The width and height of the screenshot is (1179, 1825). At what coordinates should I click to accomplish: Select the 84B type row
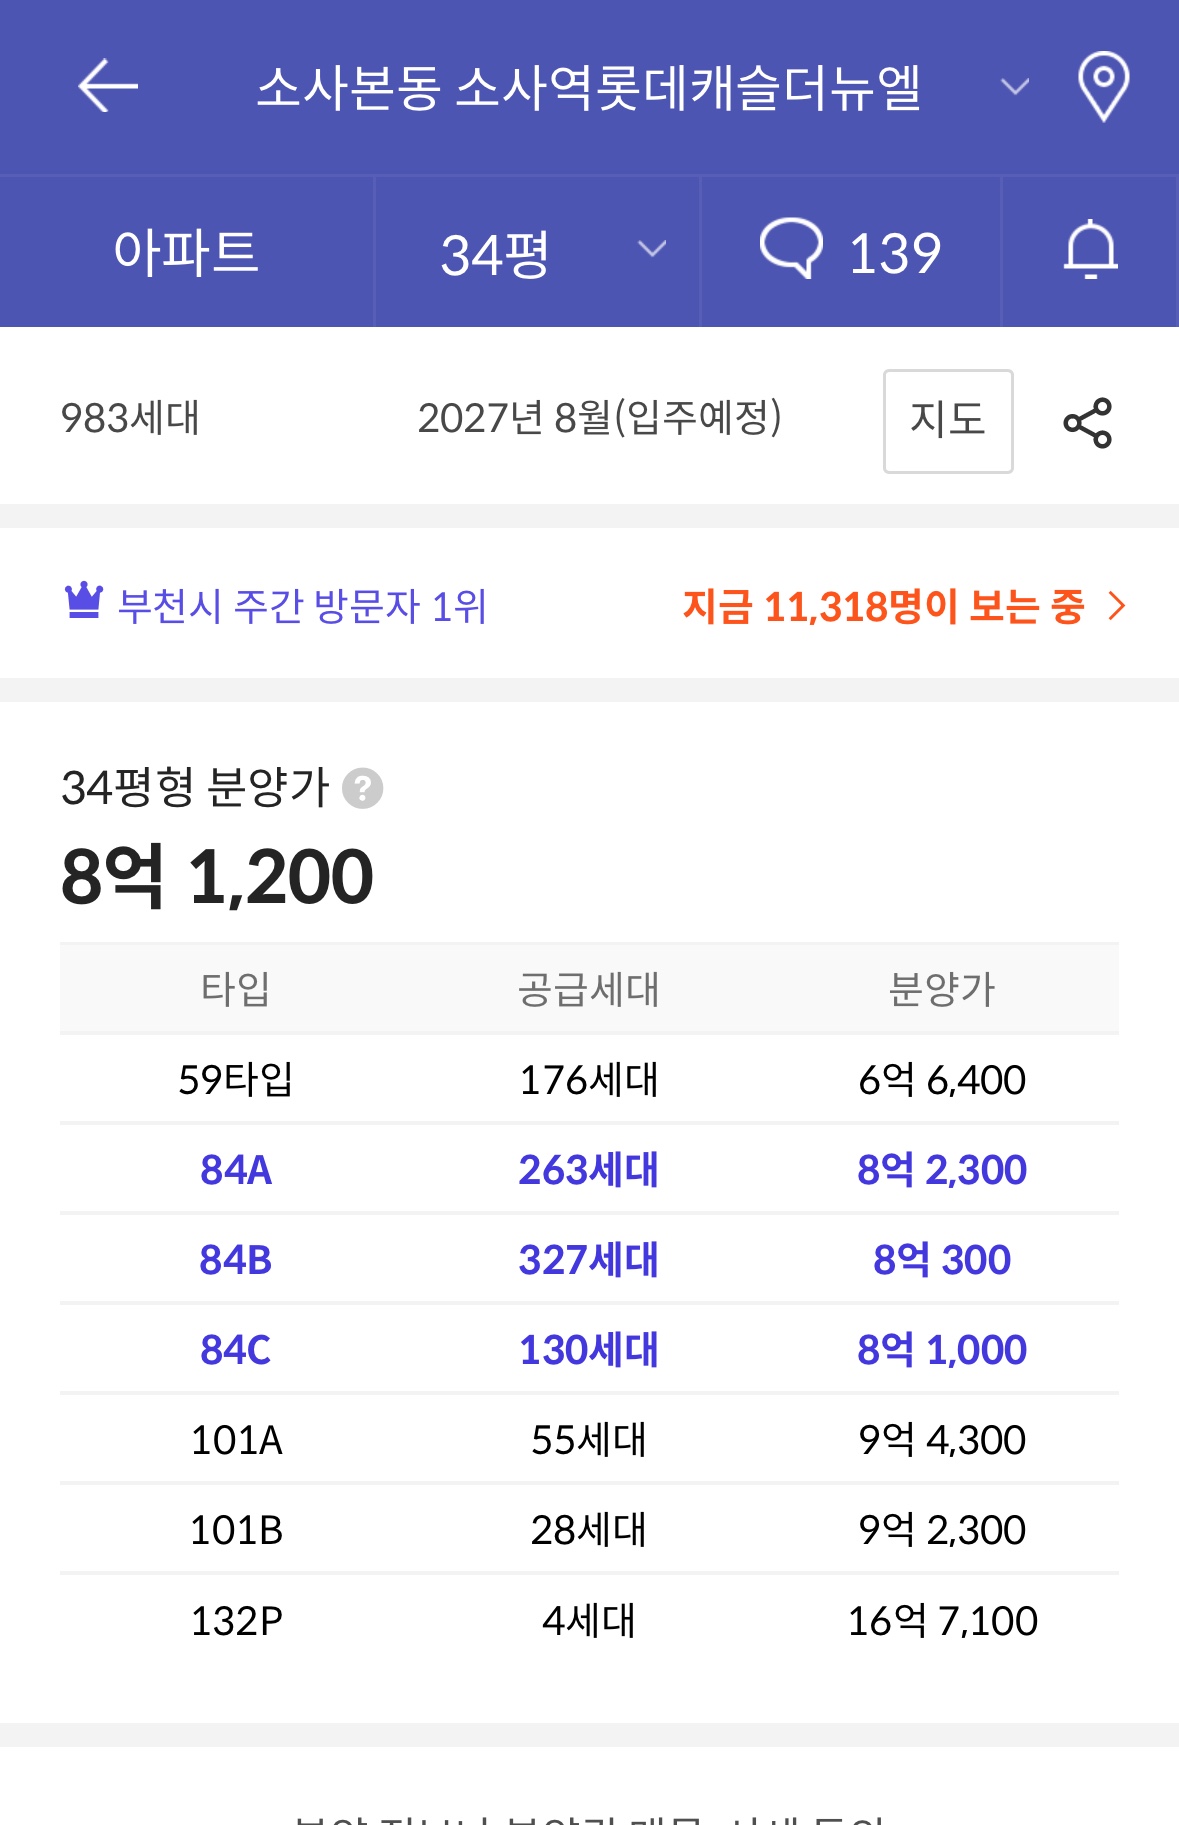[x=589, y=1259]
